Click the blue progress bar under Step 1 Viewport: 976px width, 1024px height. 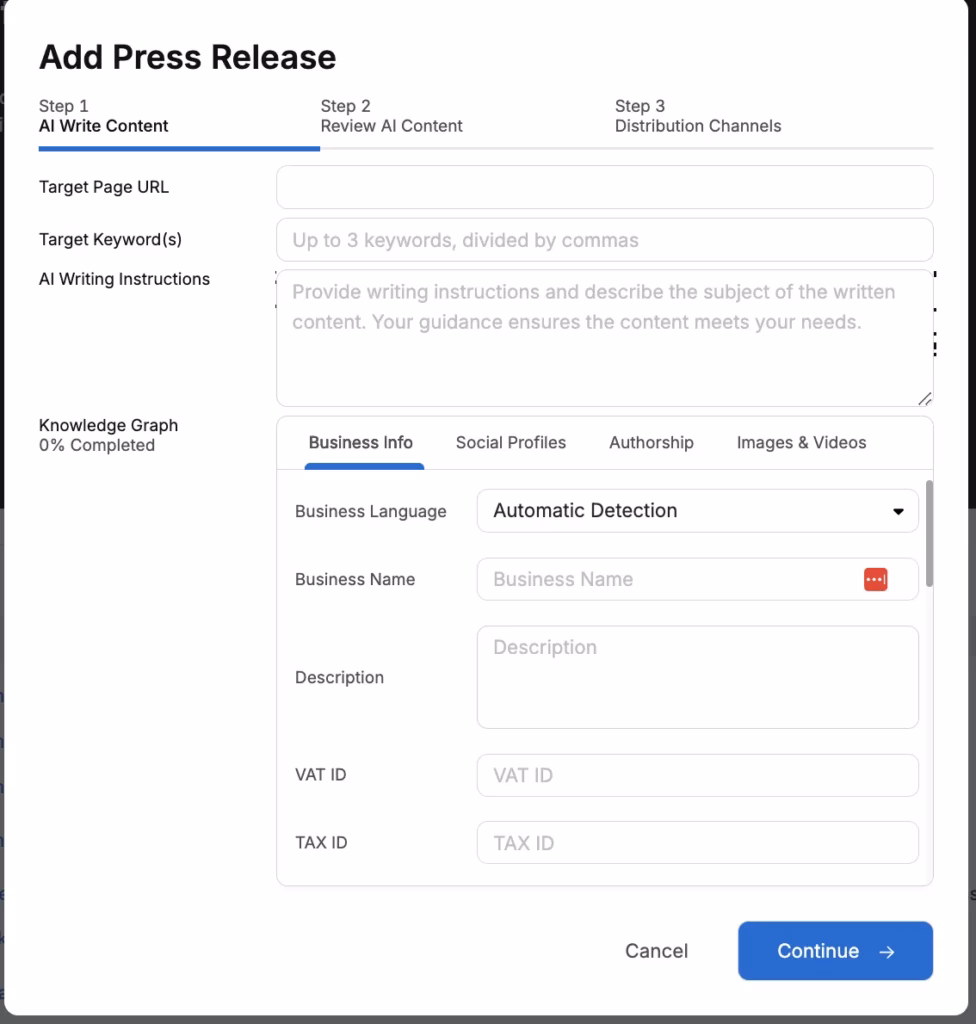click(x=179, y=148)
